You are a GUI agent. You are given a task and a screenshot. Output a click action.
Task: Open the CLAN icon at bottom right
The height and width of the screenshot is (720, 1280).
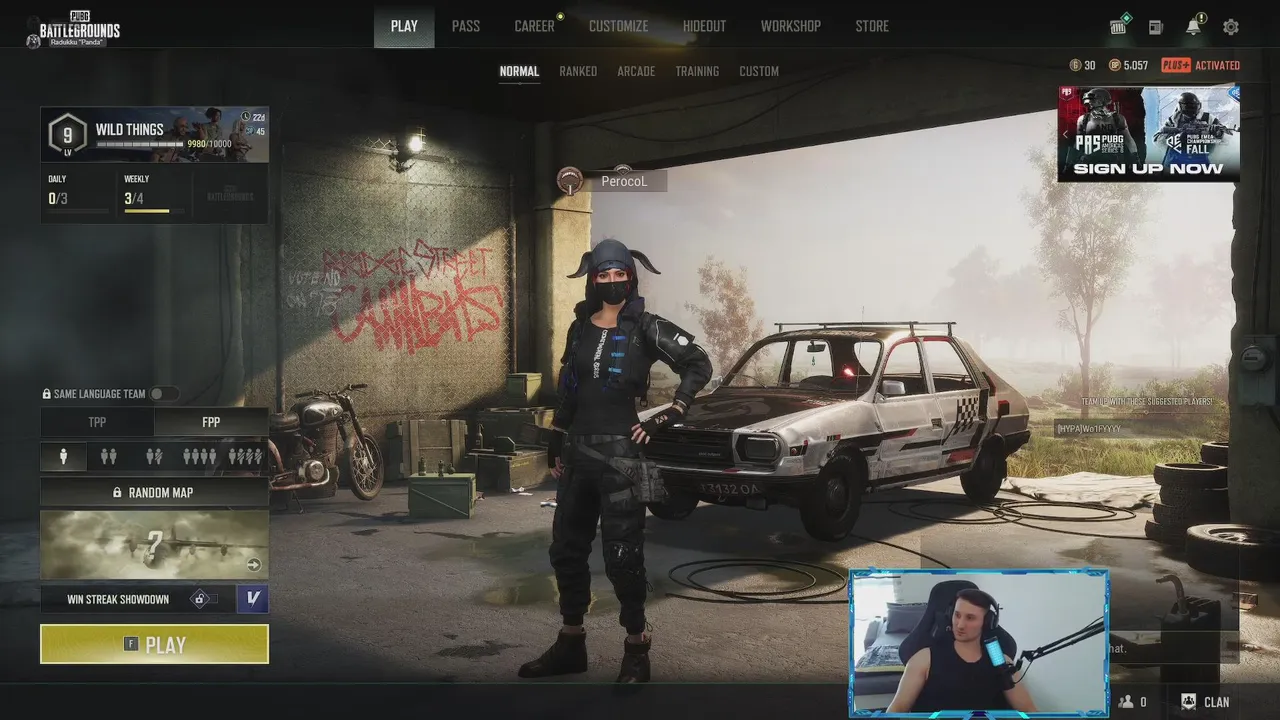tap(1189, 702)
